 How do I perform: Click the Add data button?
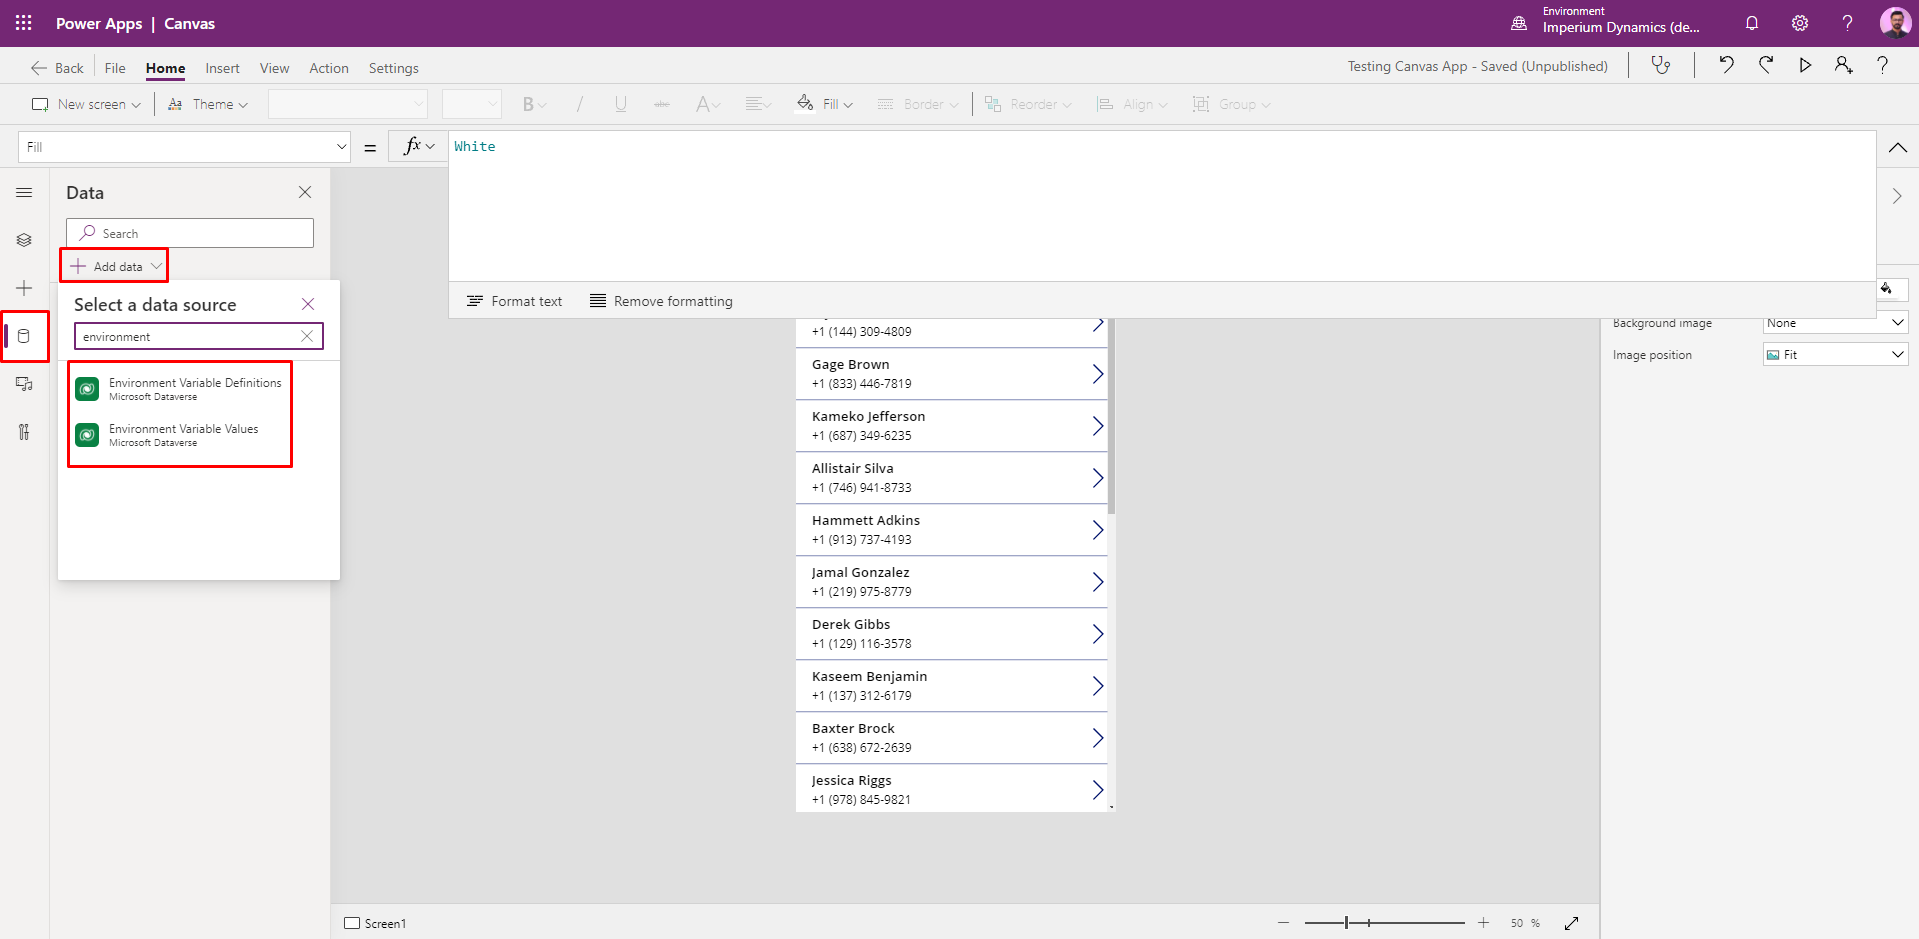(x=113, y=265)
